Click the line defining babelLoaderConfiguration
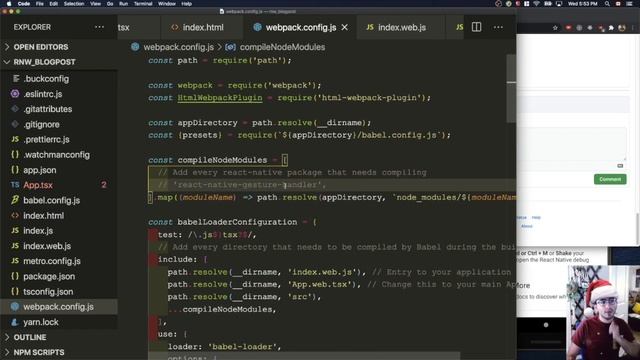The height and width of the screenshot is (360, 640). (232, 222)
